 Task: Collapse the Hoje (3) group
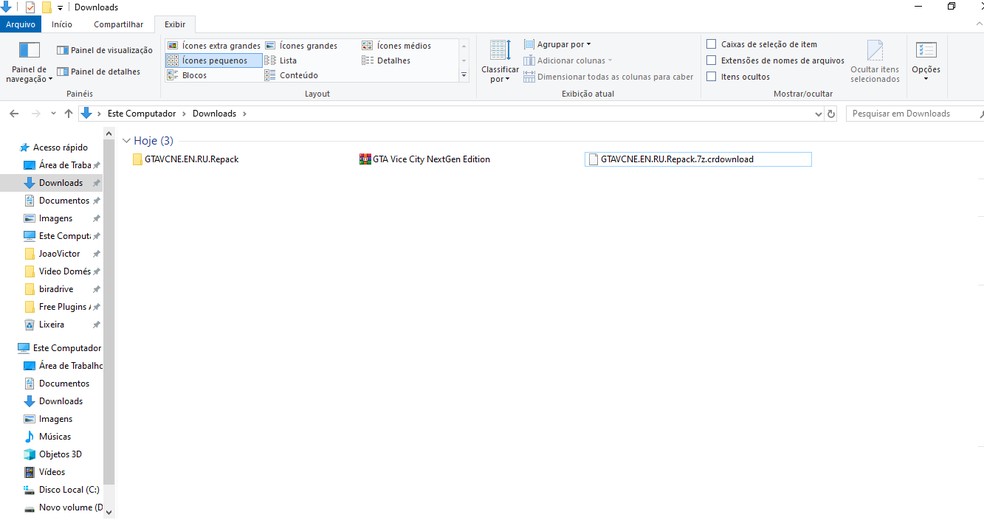point(126,141)
